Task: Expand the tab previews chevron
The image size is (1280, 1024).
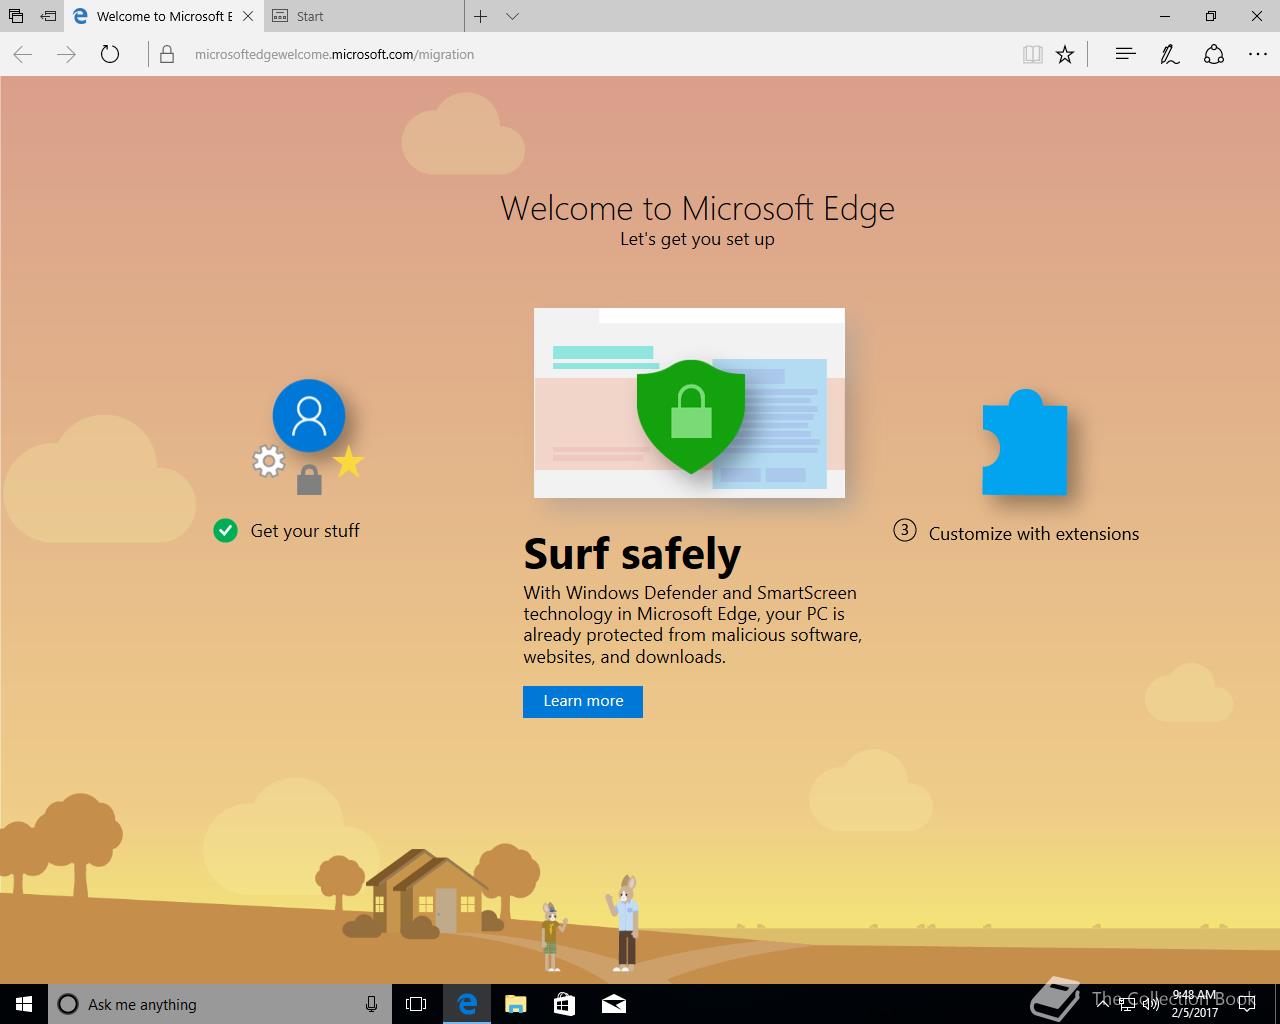Action: tap(513, 16)
